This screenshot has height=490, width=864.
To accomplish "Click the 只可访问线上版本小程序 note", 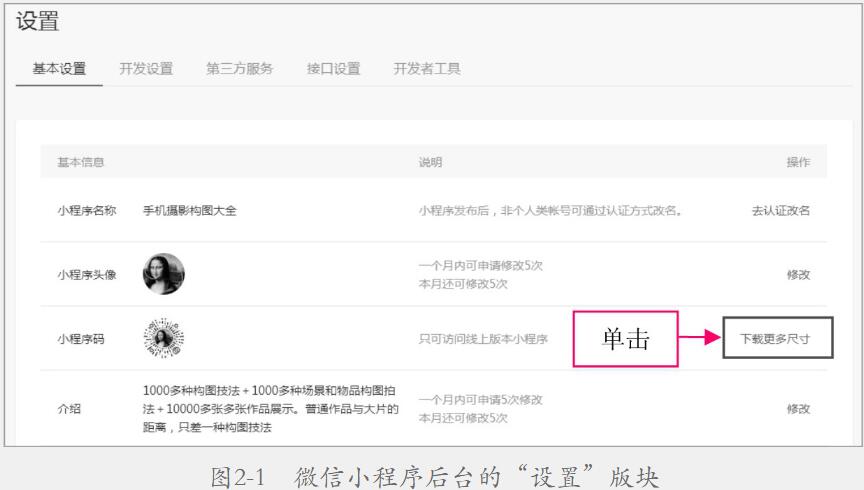I will click(483, 339).
